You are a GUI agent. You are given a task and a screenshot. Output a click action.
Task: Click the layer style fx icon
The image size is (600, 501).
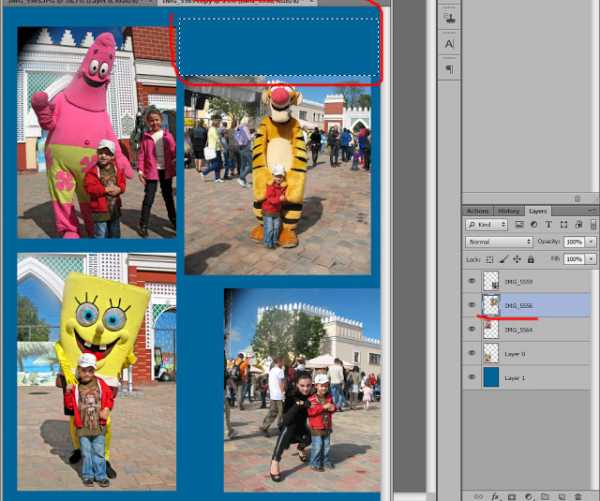(x=493, y=496)
